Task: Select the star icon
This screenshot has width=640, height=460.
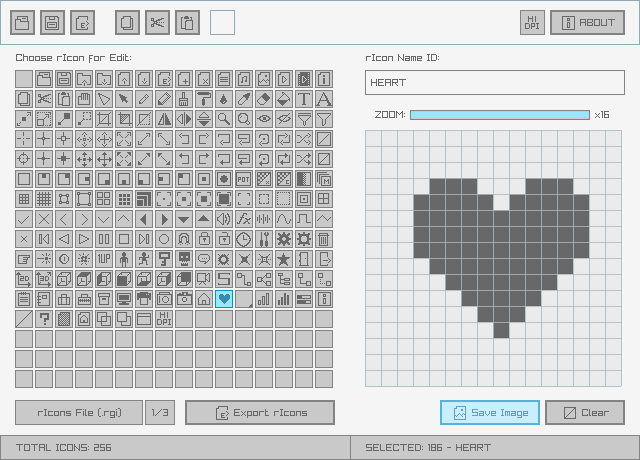Action: [x=284, y=259]
